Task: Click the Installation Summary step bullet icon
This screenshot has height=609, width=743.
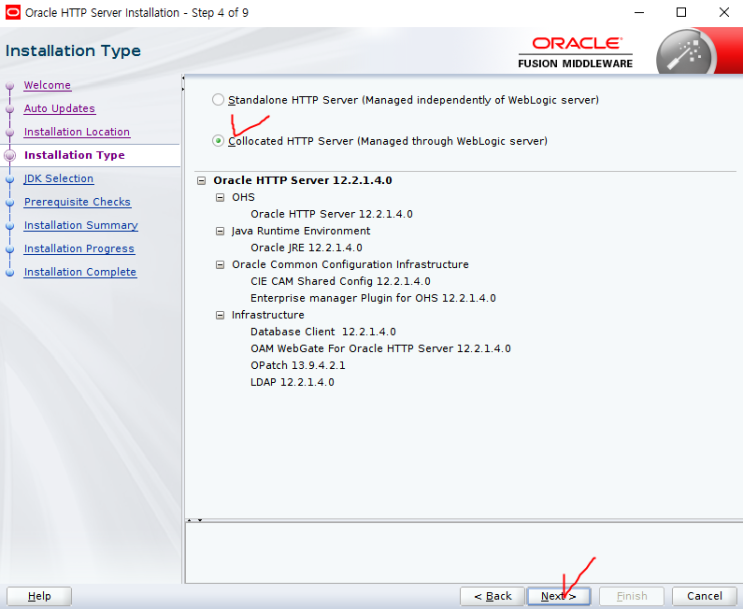Action: pyautogui.click(x=9, y=226)
